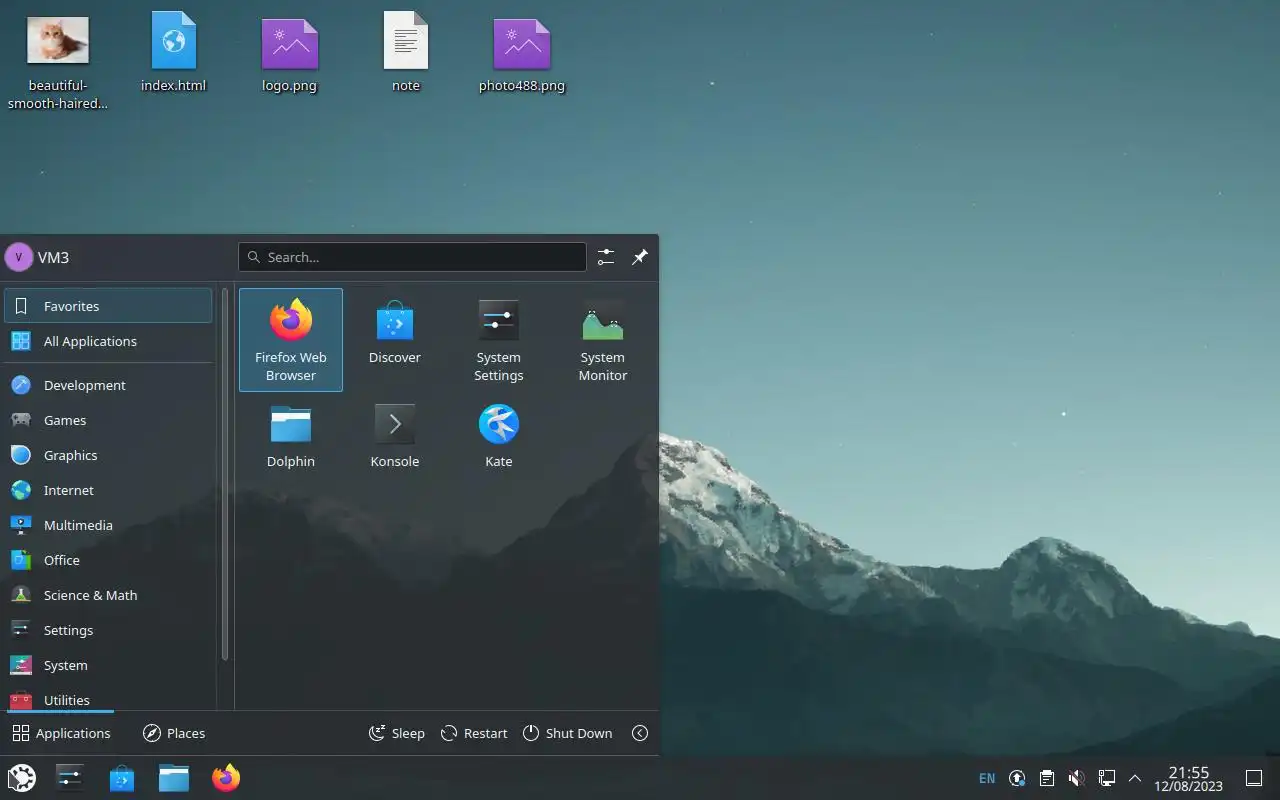Launch Konsole terminal

(x=395, y=435)
